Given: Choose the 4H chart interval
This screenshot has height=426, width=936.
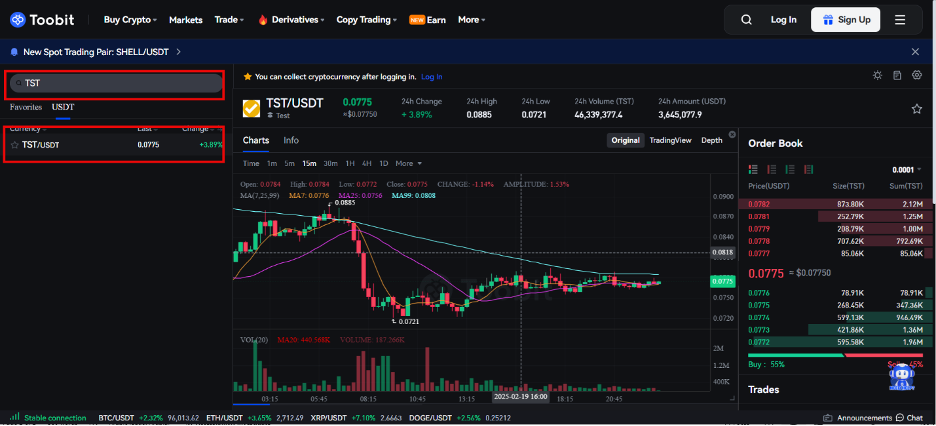Looking at the screenshot, I should click(367, 163).
